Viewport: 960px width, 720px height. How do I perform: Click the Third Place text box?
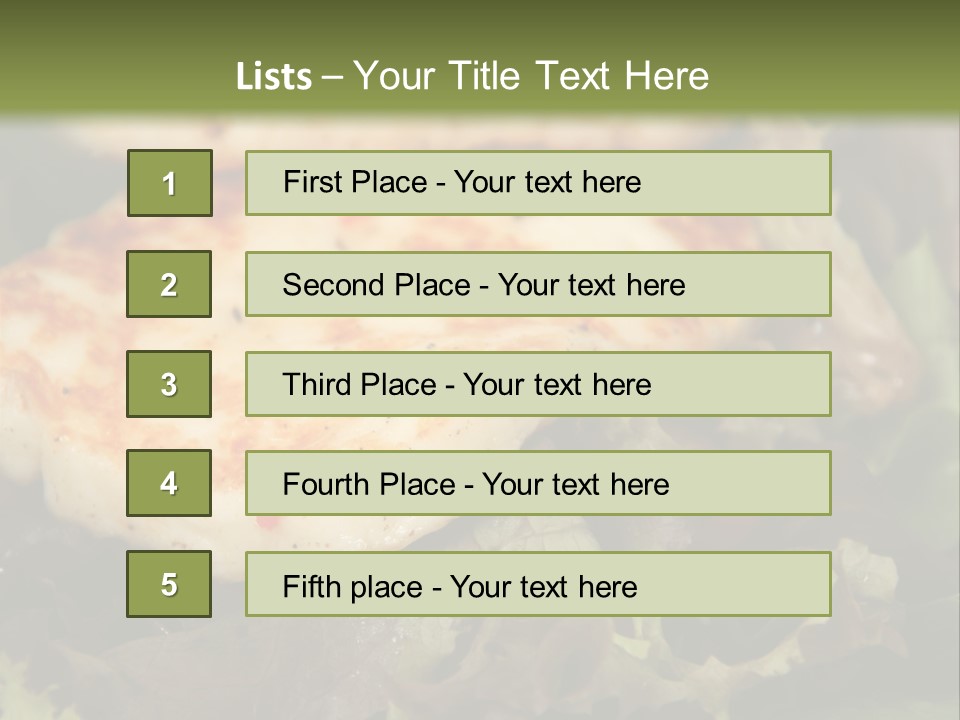tap(538, 384)
